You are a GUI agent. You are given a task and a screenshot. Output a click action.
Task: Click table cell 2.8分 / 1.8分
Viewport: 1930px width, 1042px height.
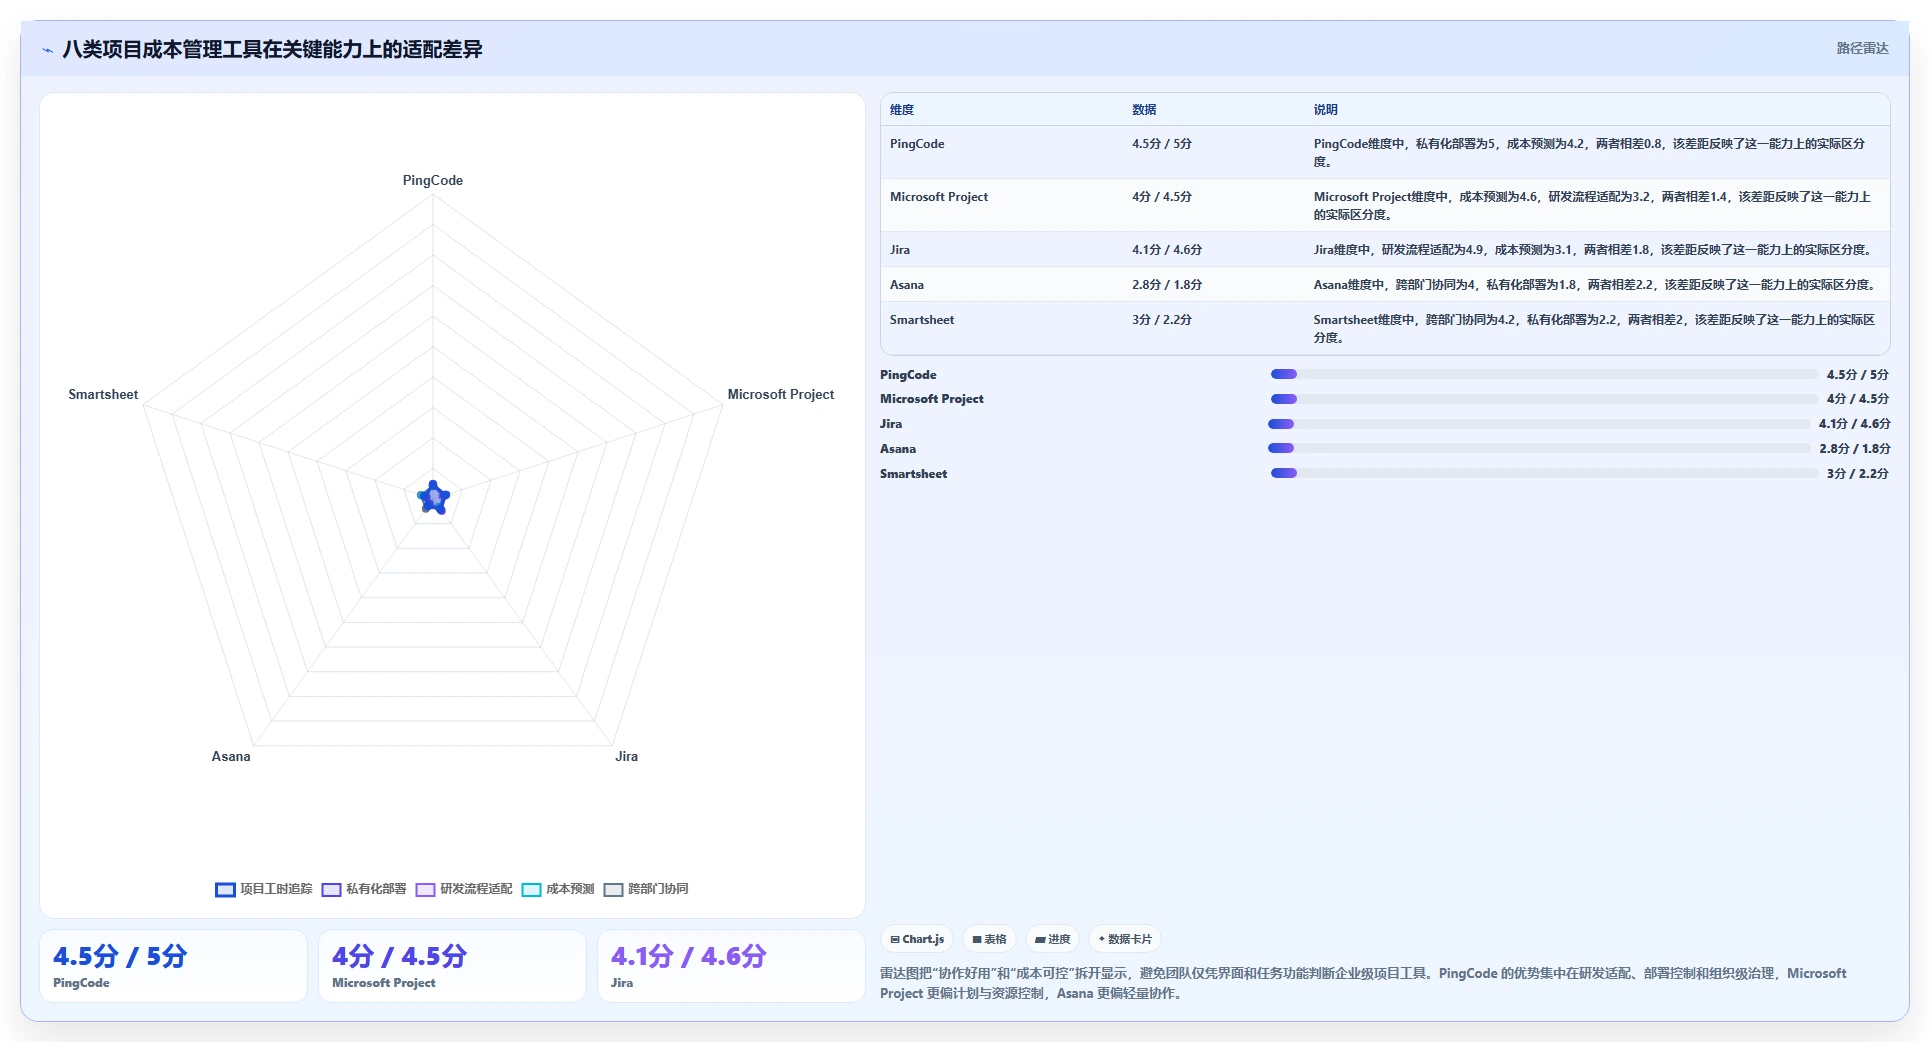[x=1167, y=285]
